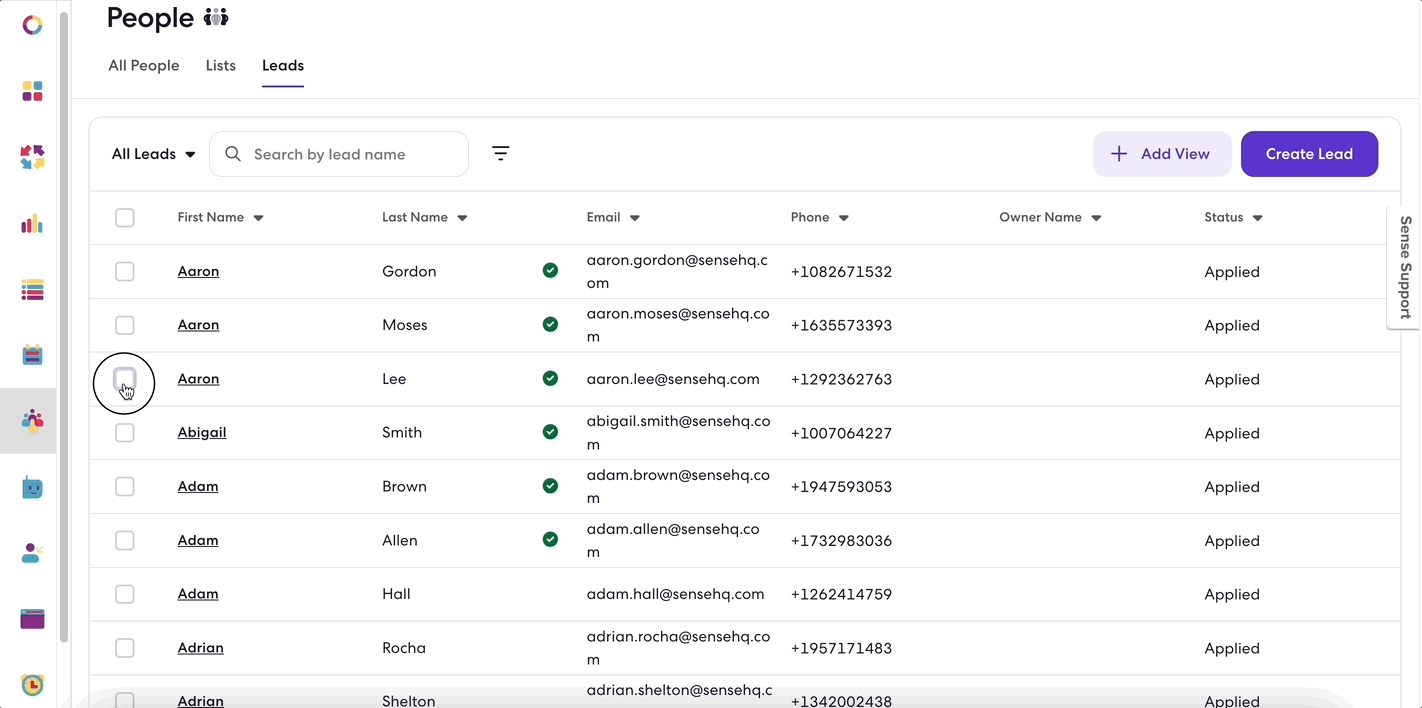Viewport: 1422px width, 708px height.
Task: Open lead Adam in the Hall row
Action: point(198,594)
